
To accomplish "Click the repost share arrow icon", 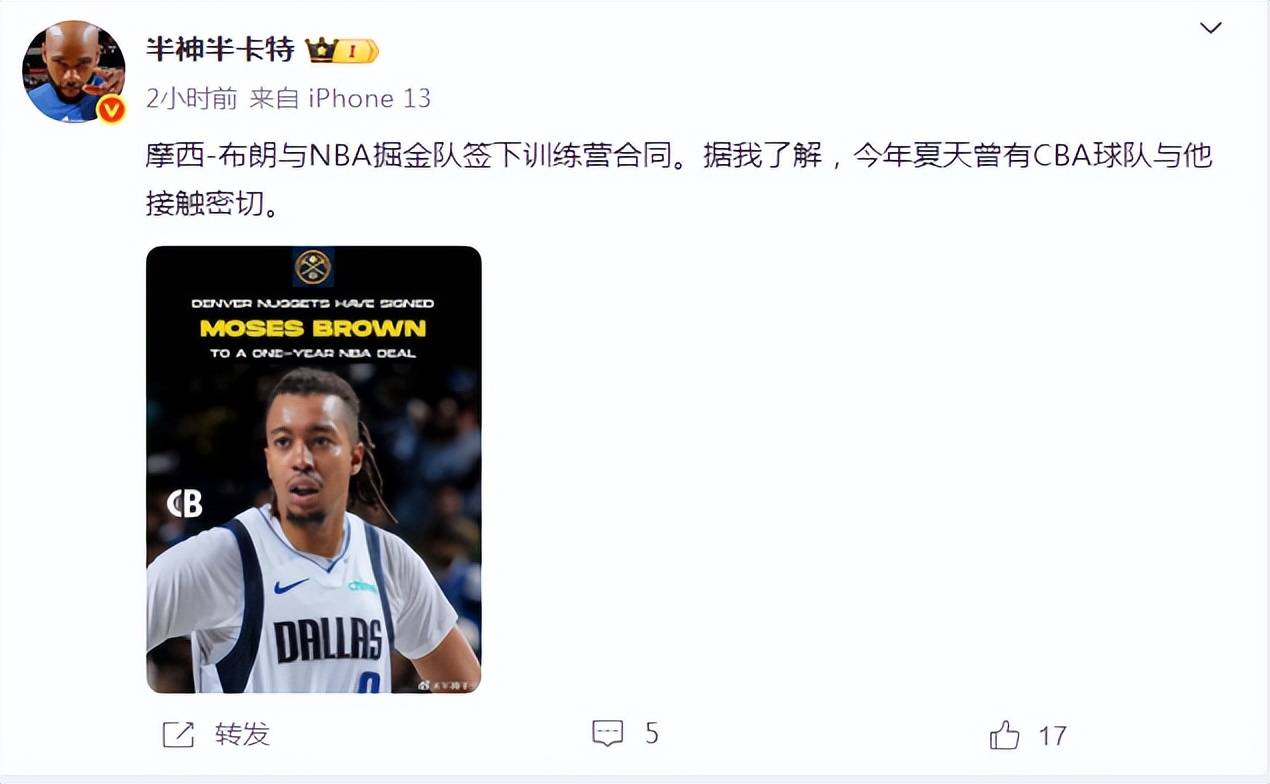I will pyautogui.click(x=178, y=735).
